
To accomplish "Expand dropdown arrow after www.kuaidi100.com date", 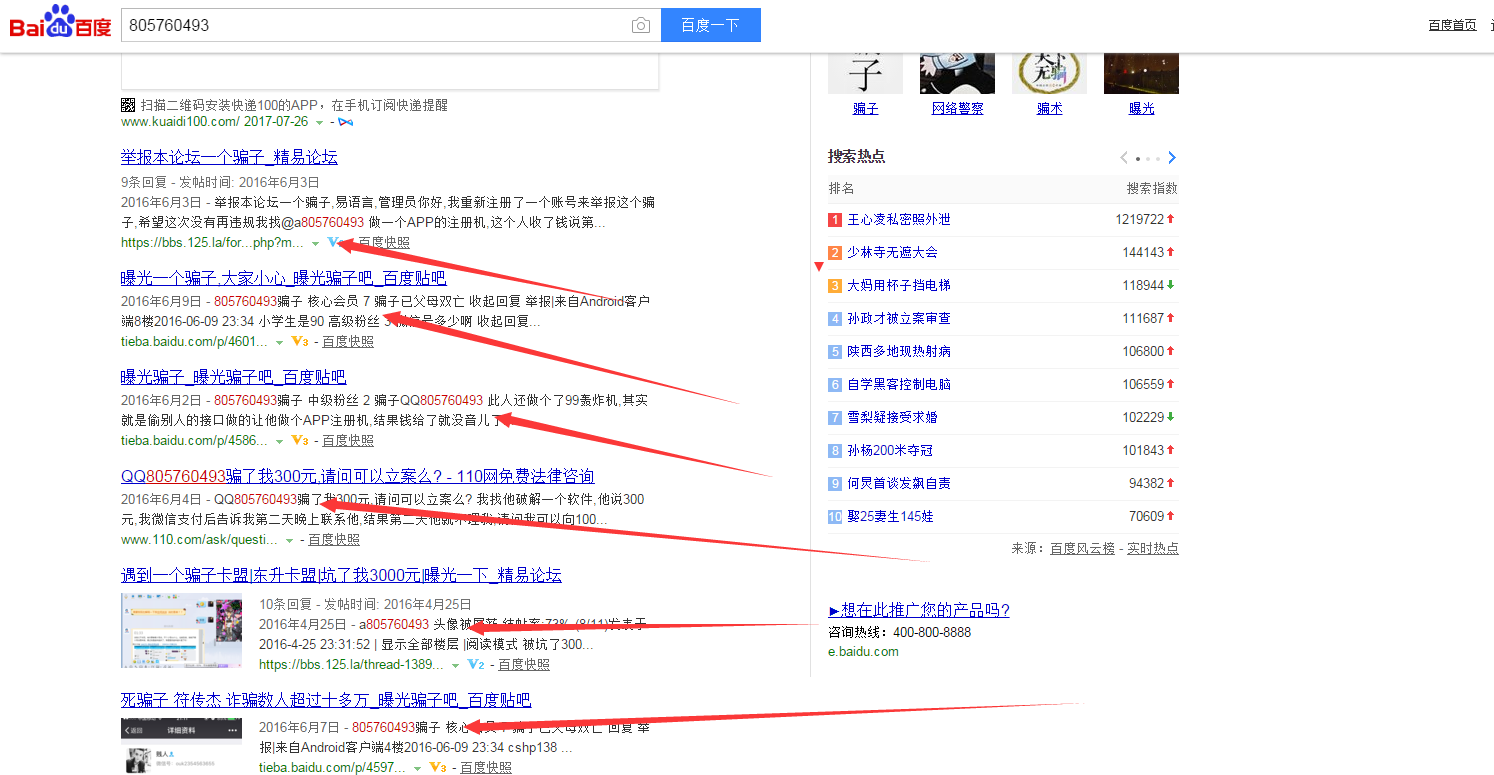I will (x=319, y=122).
